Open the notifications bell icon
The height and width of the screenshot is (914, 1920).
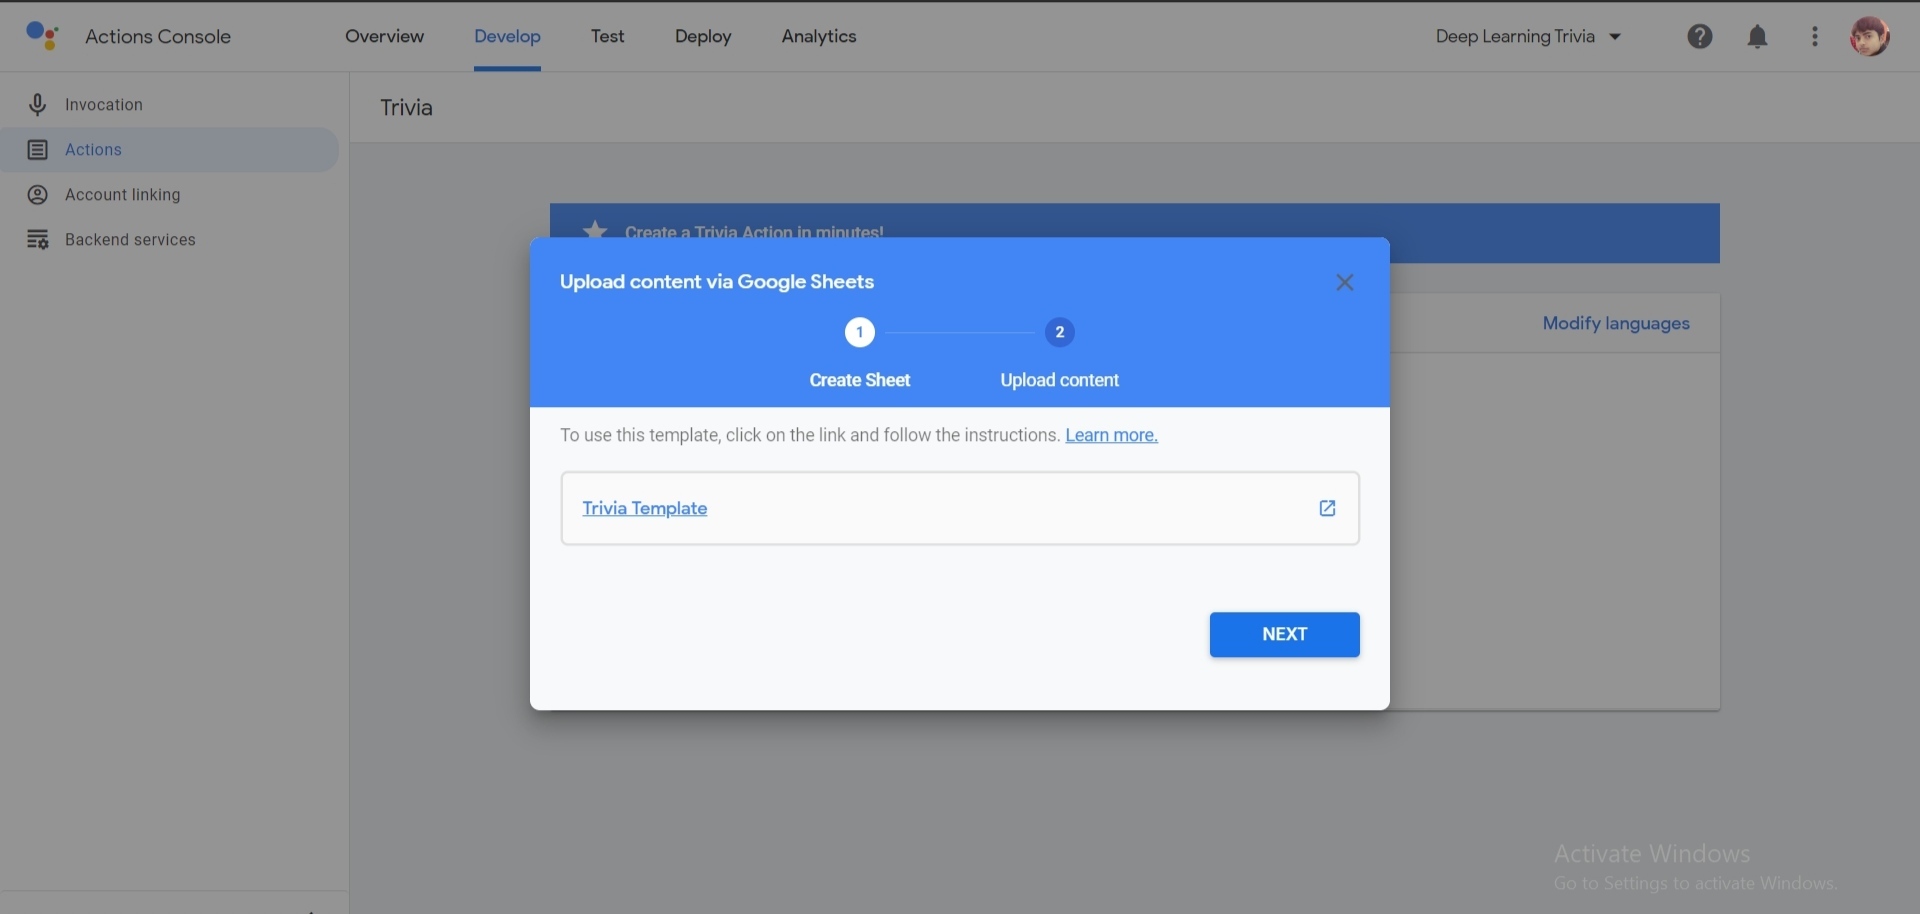(x=1757, y=37)
